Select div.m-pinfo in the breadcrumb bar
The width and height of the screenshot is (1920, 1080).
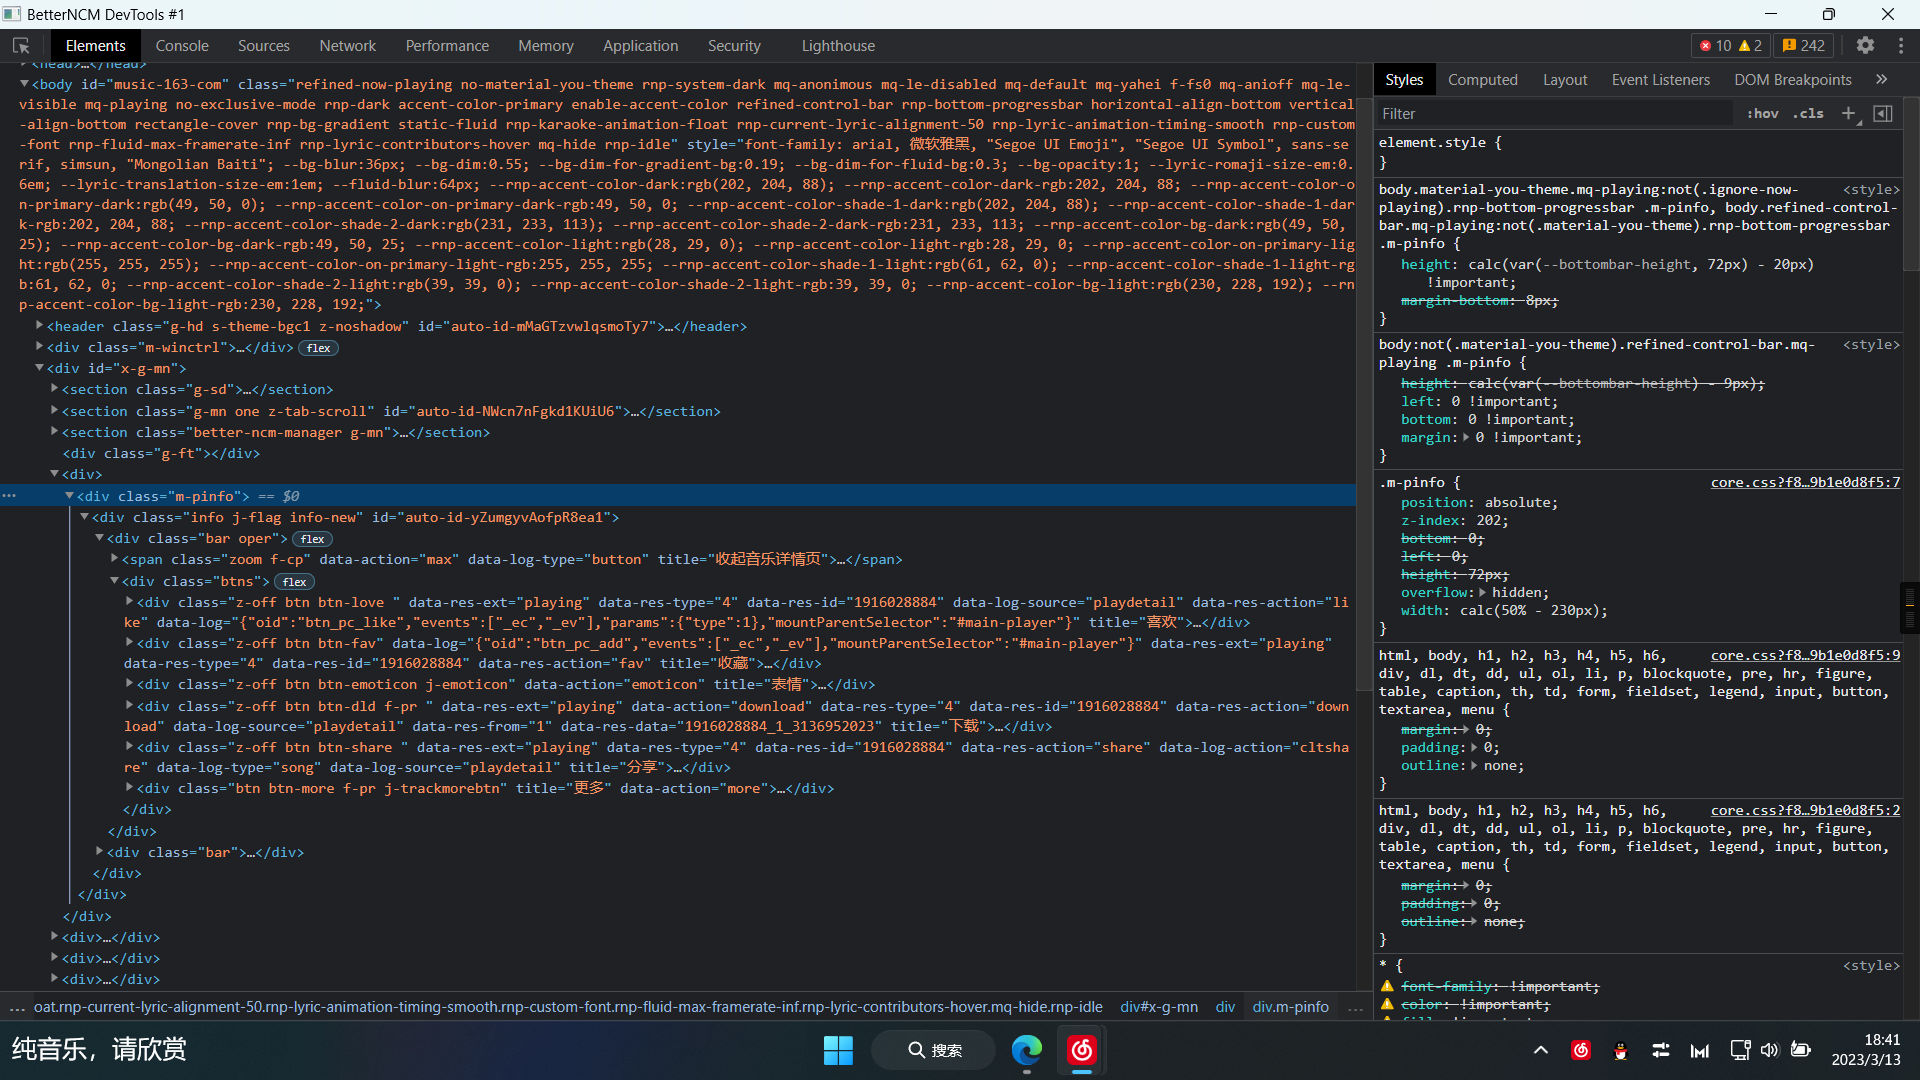(x=1290, y=1007)
